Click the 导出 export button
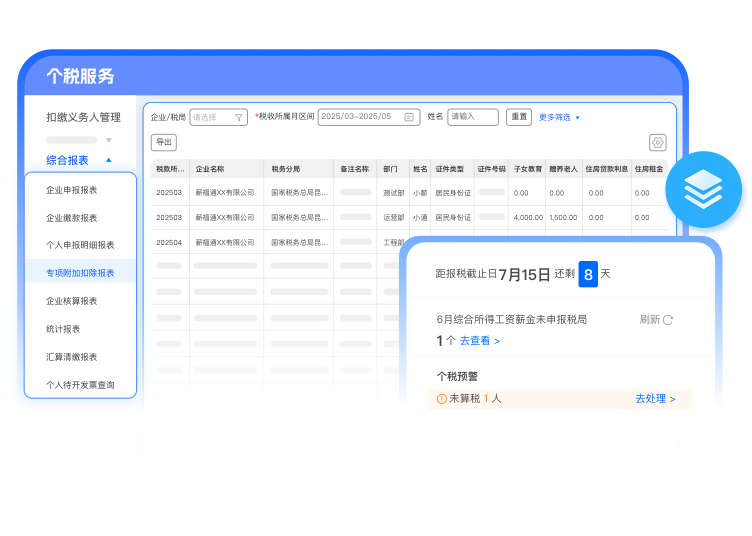The width and height of the screenshot is (752, 536). (x=163, y=142)
